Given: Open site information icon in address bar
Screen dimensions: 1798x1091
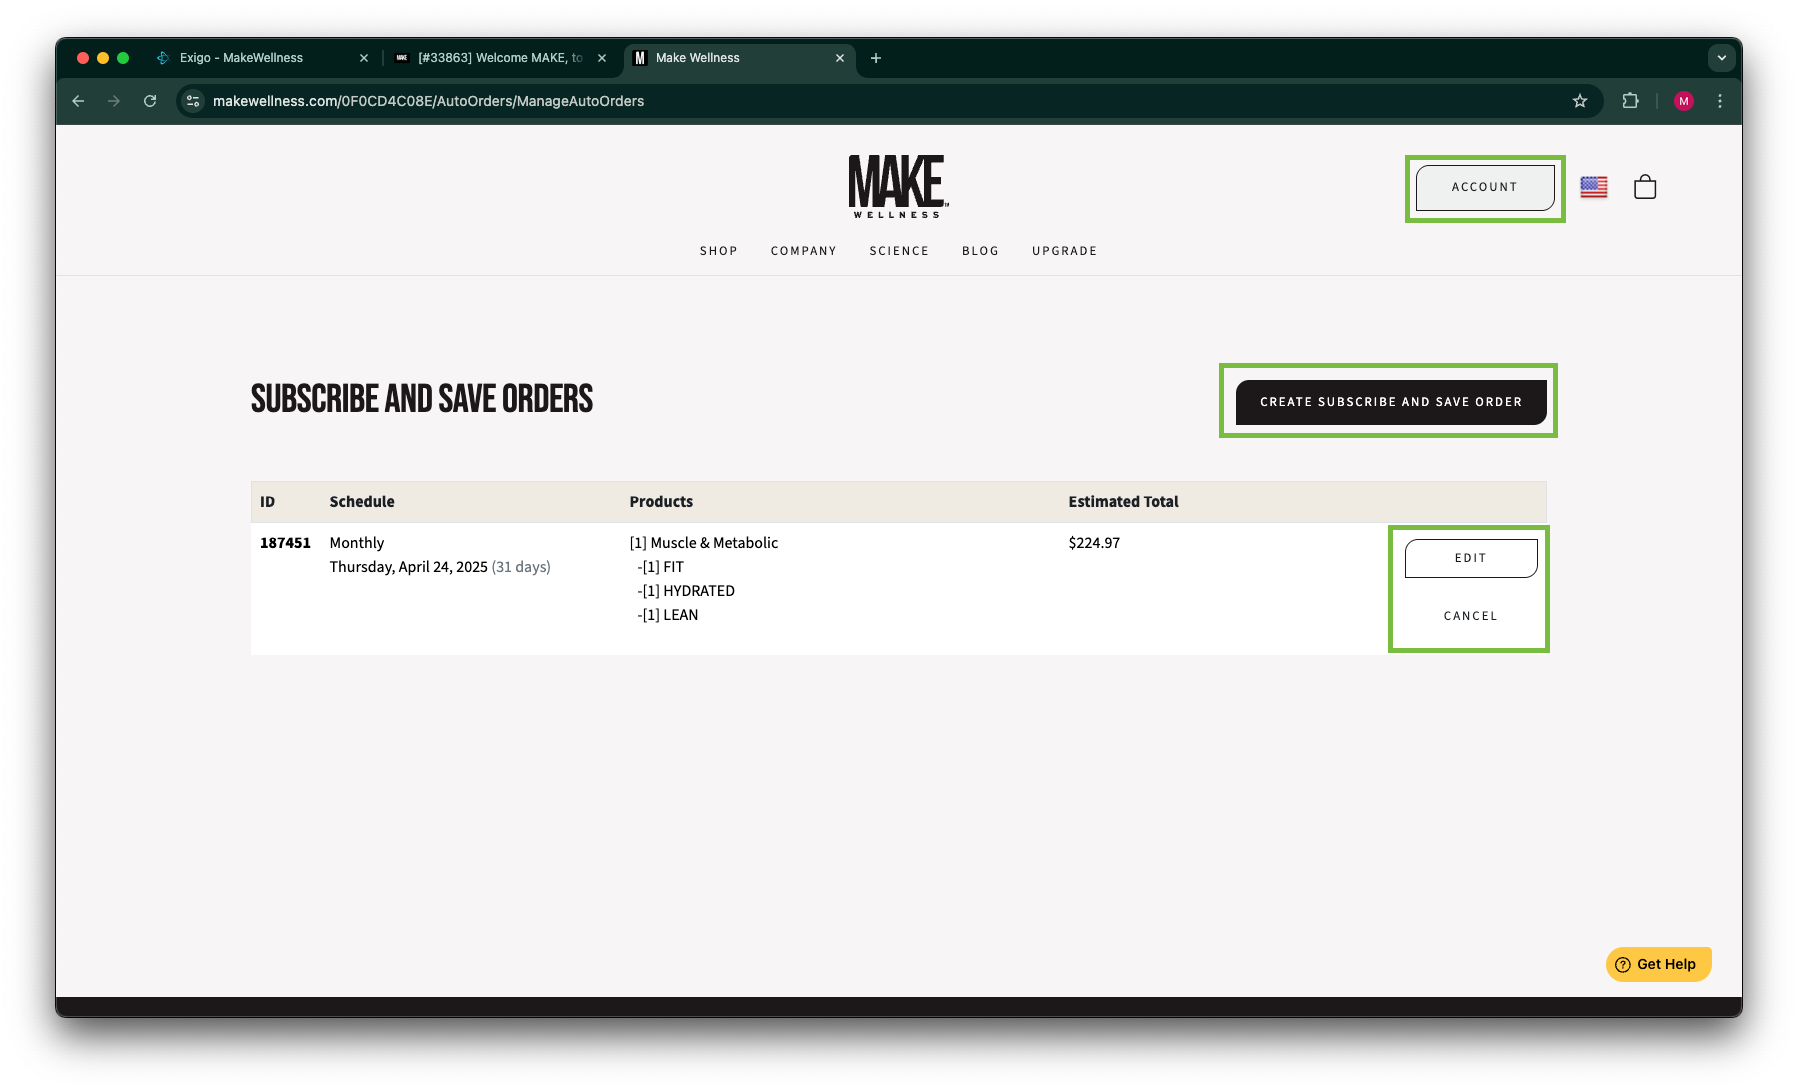Looking at the screenshot, I should coord(193,101).
